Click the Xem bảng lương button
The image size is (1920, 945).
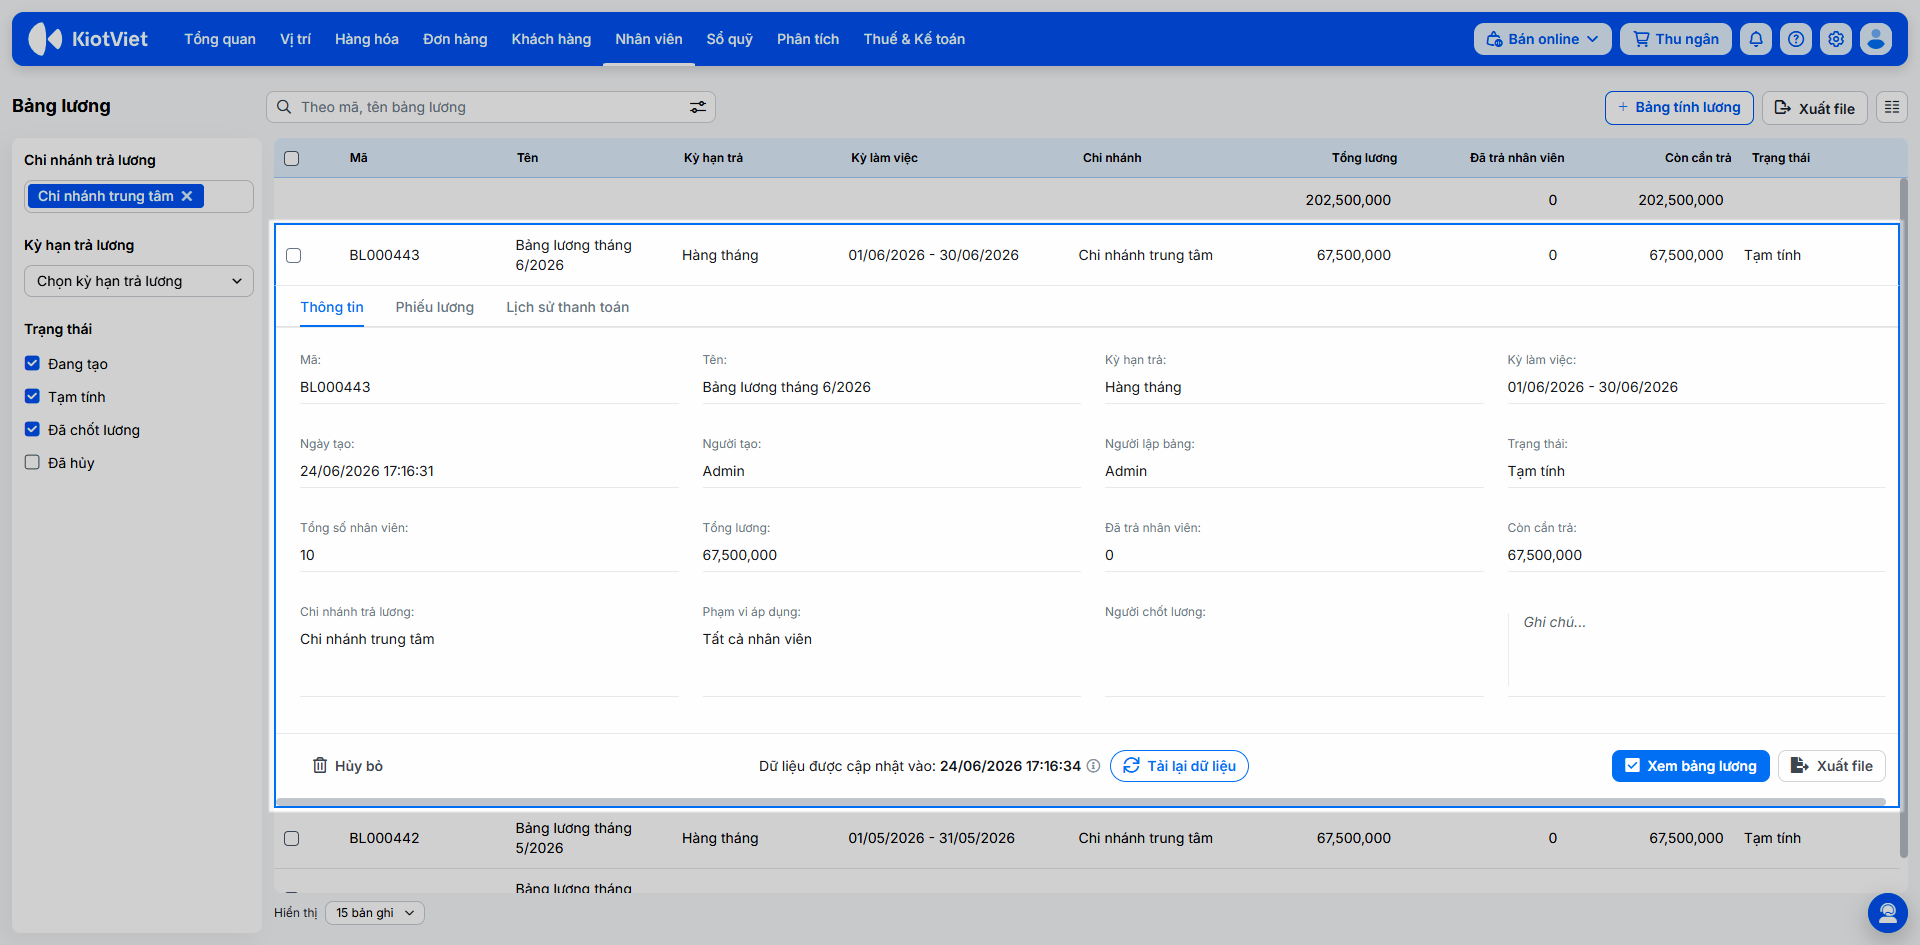click(x=1691, y=766)
